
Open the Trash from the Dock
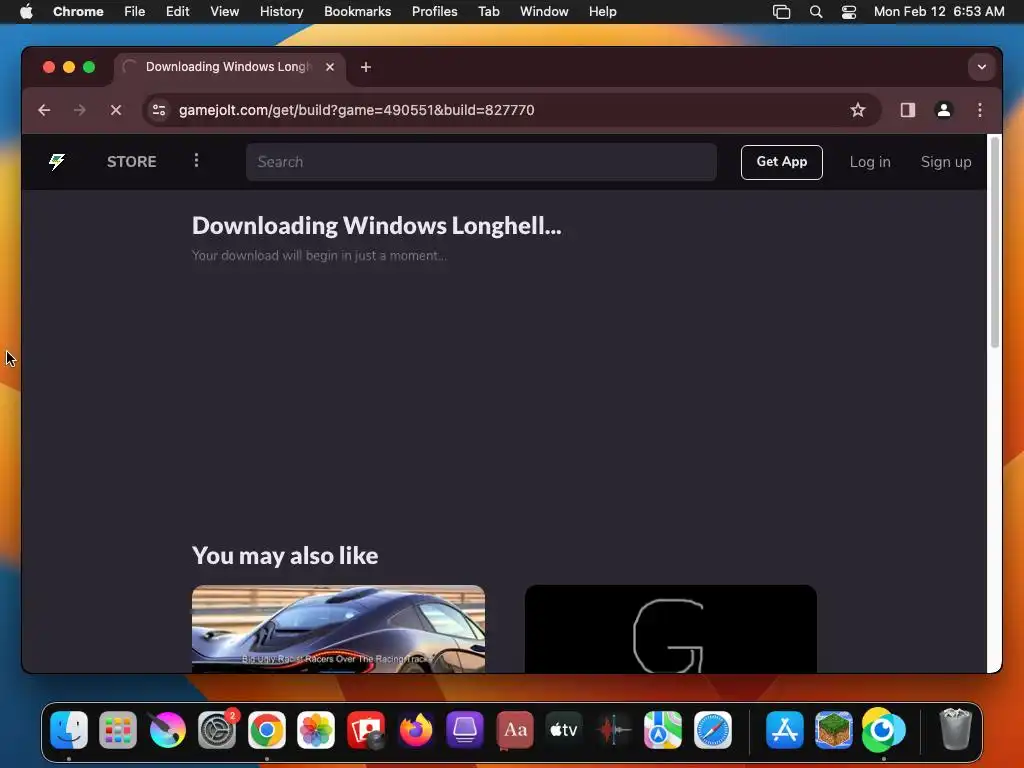pos(955,729)
